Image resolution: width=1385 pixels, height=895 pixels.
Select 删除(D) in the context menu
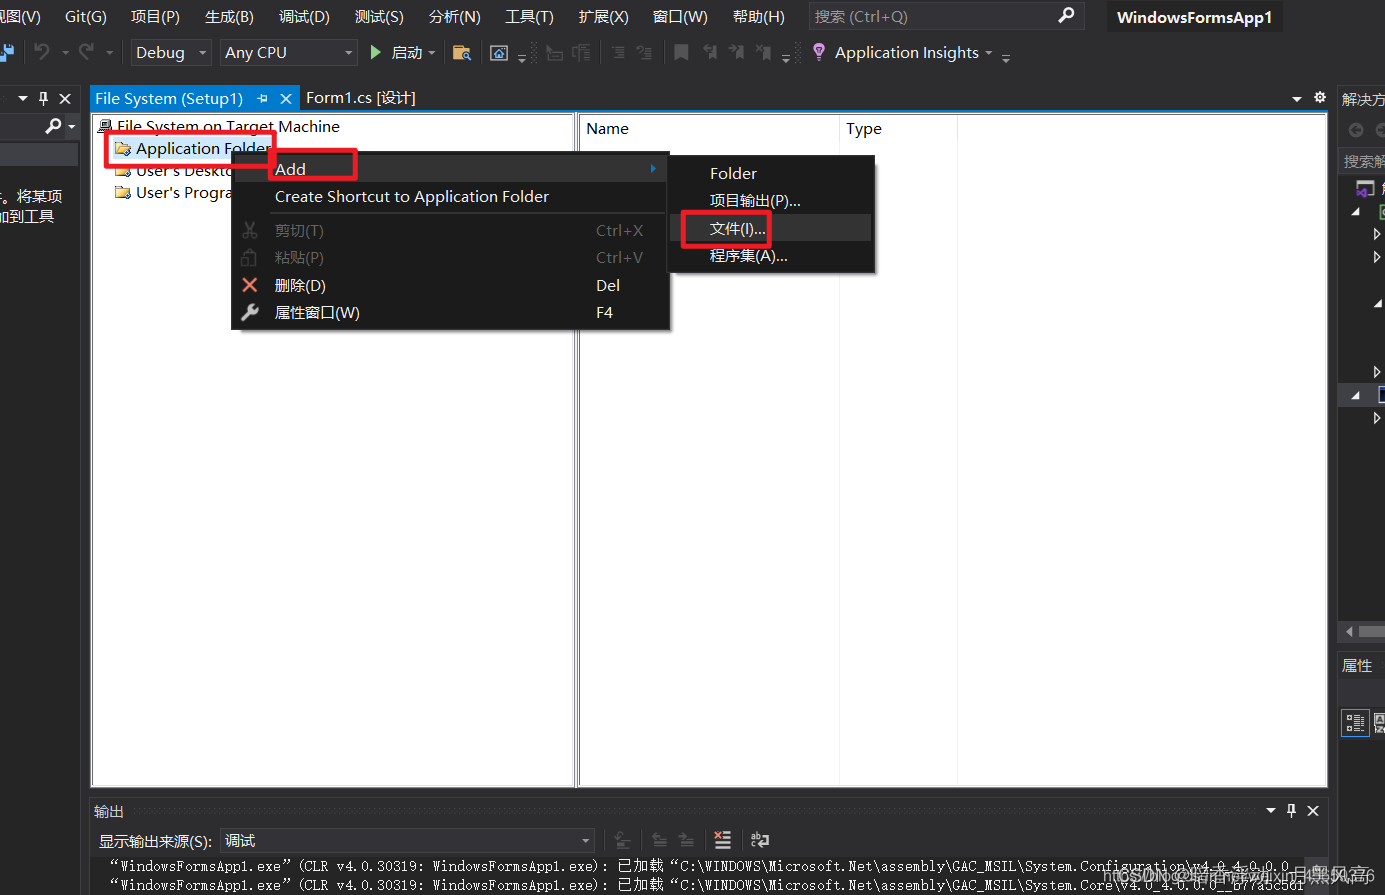(x=450, y=285)
